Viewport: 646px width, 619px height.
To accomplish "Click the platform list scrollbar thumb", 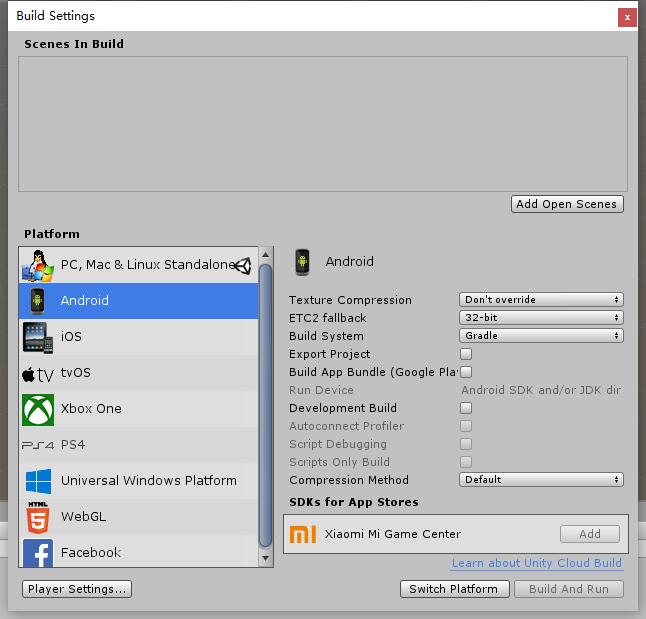I will [265, 406].
